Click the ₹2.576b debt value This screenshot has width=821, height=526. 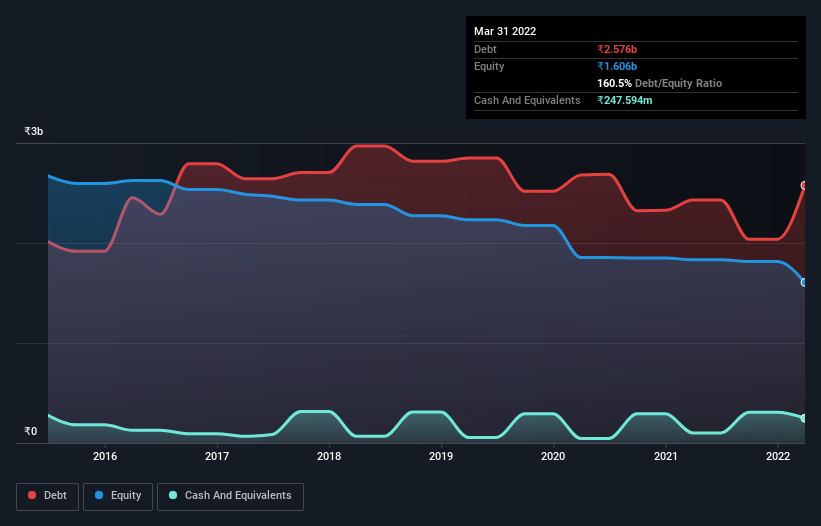click(617, 49)
